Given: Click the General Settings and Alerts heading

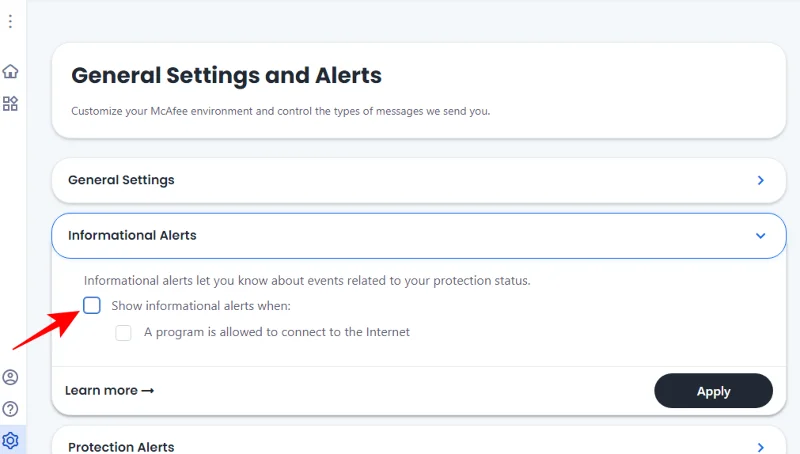Looking at the screenshot, I should (x=226, y=75).
